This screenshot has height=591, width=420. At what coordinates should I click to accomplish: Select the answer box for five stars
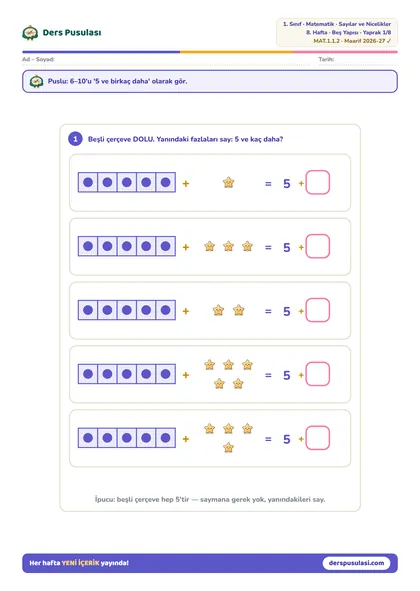[x=317, y=374]
